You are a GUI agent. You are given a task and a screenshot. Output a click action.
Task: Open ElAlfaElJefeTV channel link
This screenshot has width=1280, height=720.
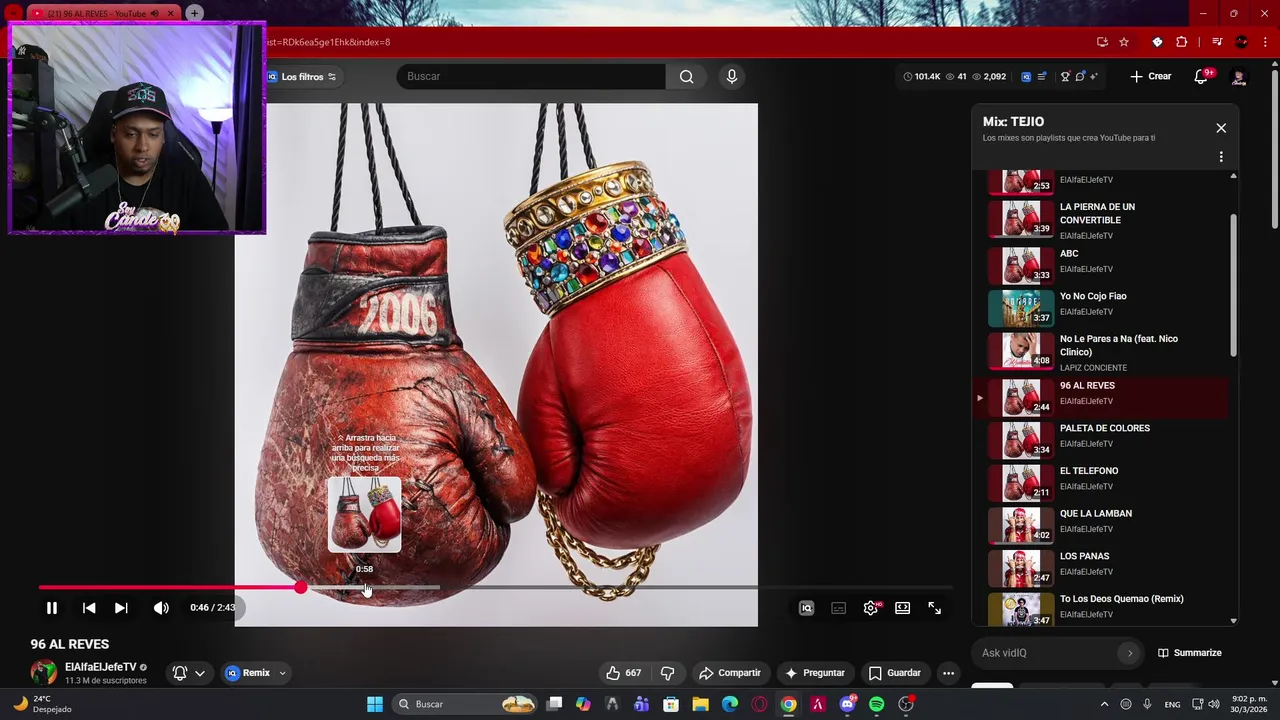click(101, 667)
